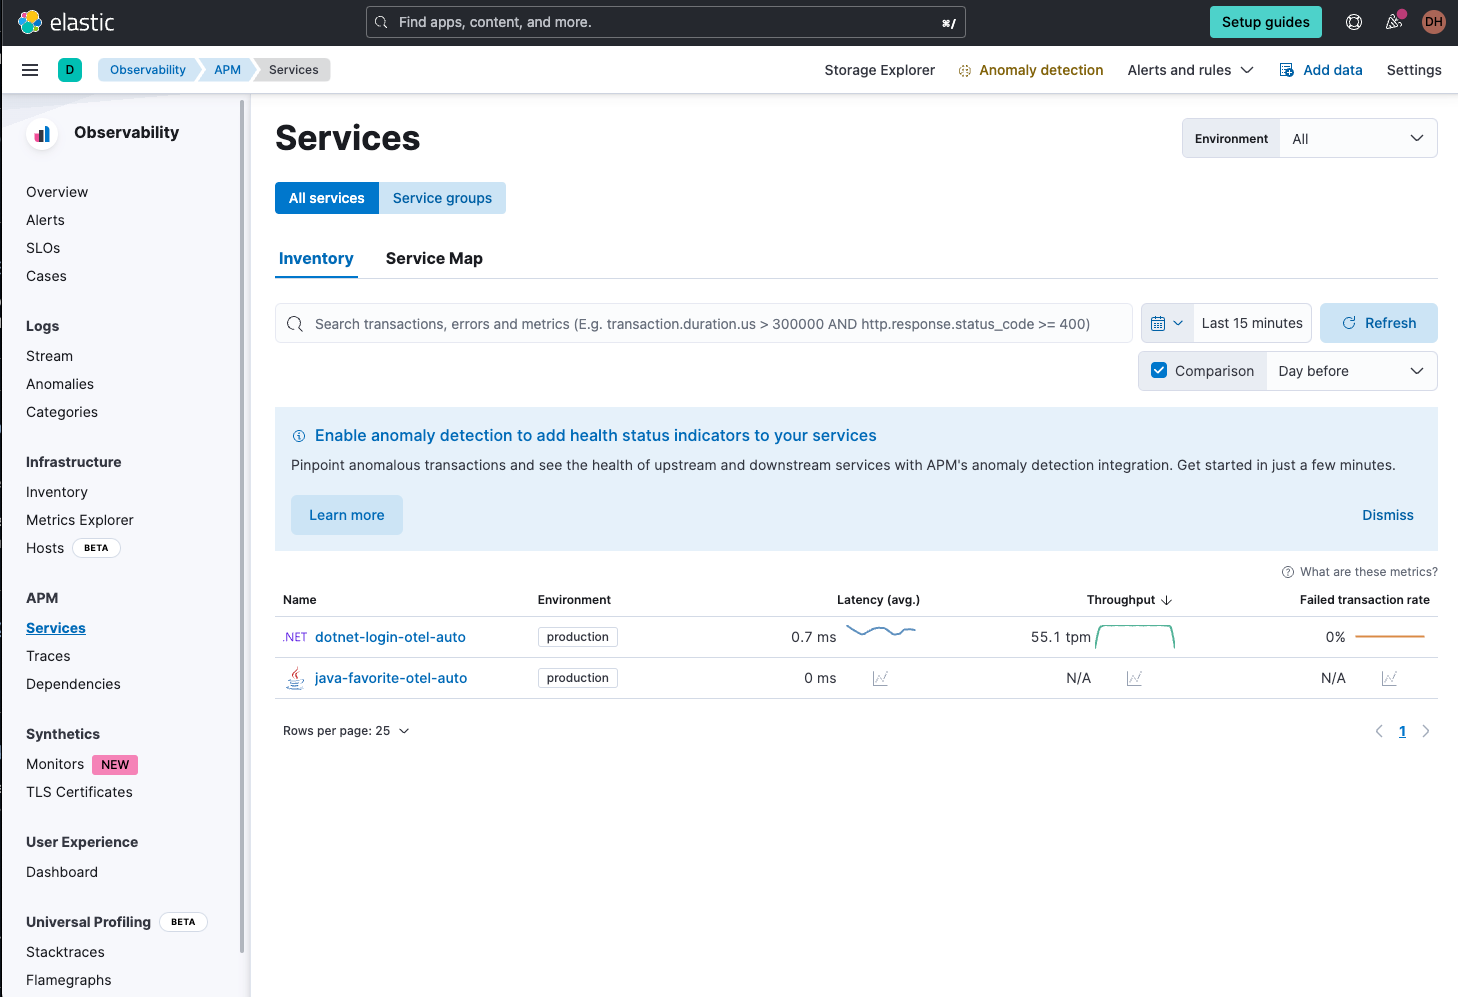Switch to Service groups view
1458x997 pixels.
pos(442,198)
